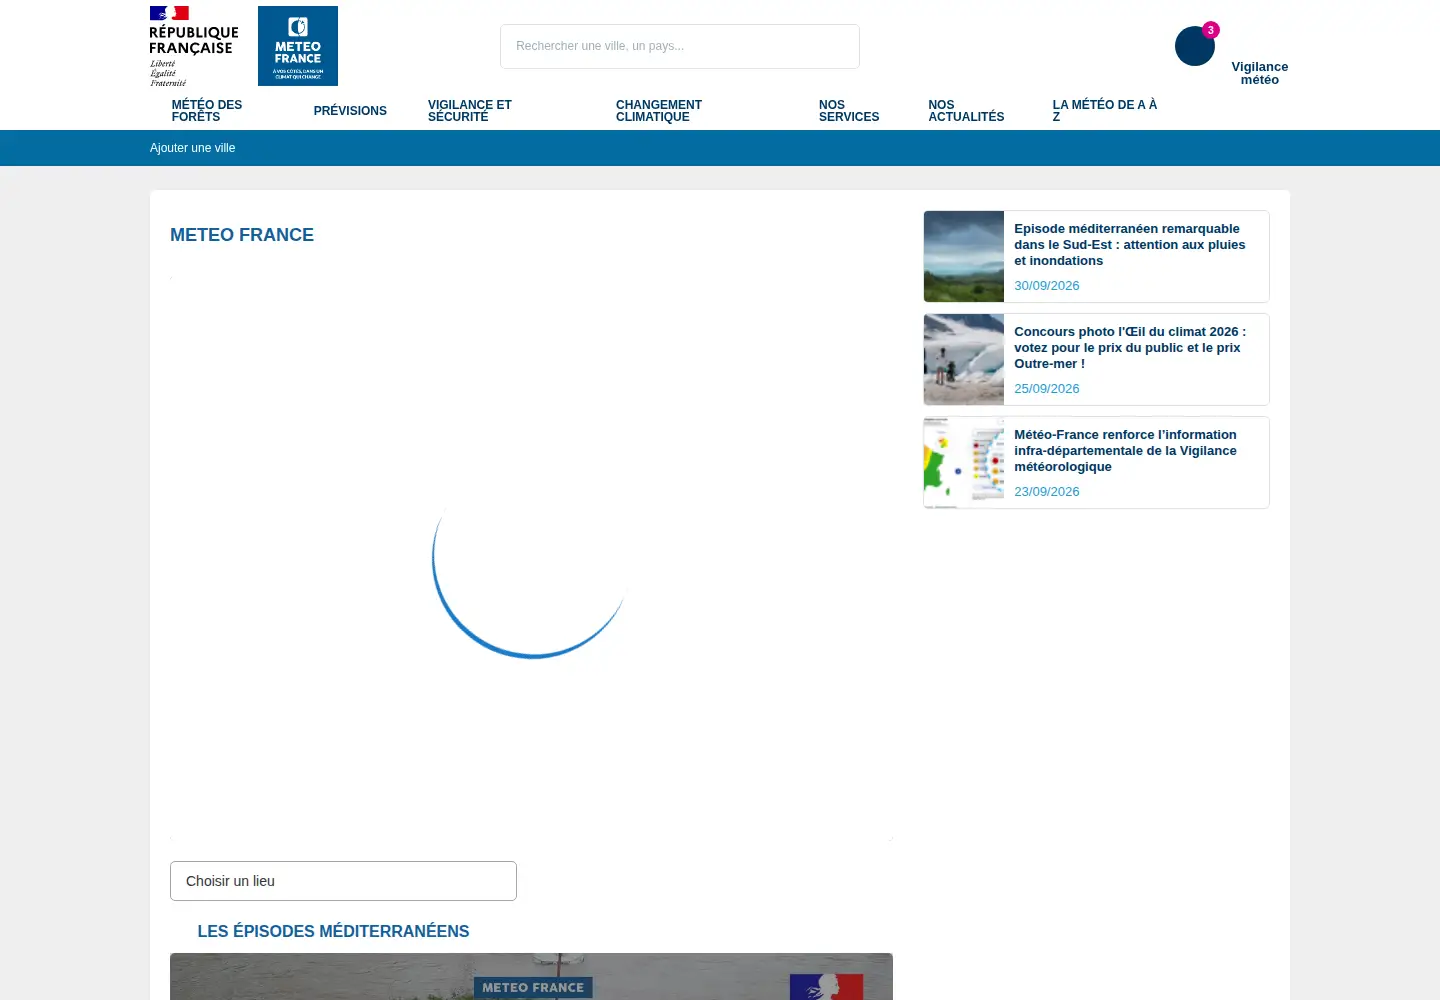
Task: Click the 'METEO FRANCE' section heading
Action: 242,235
